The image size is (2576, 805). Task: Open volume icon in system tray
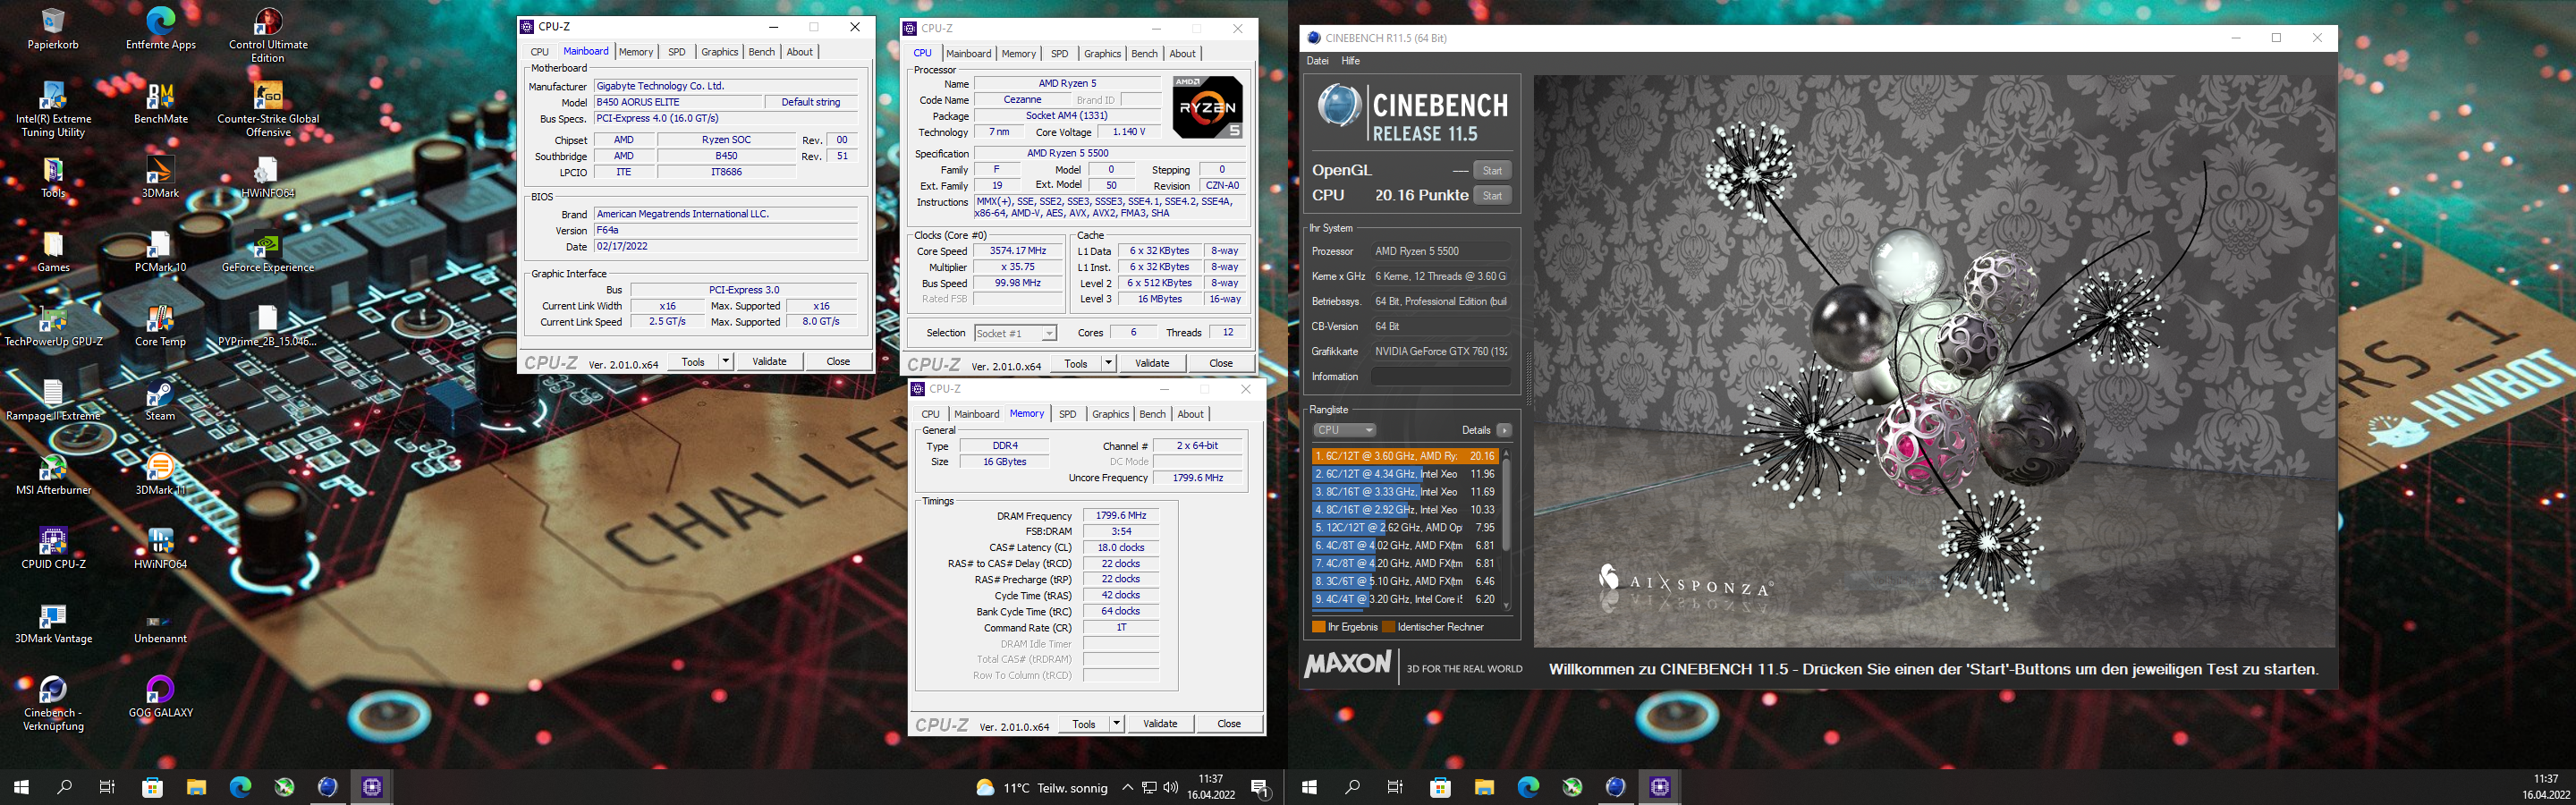point(1171,787)
